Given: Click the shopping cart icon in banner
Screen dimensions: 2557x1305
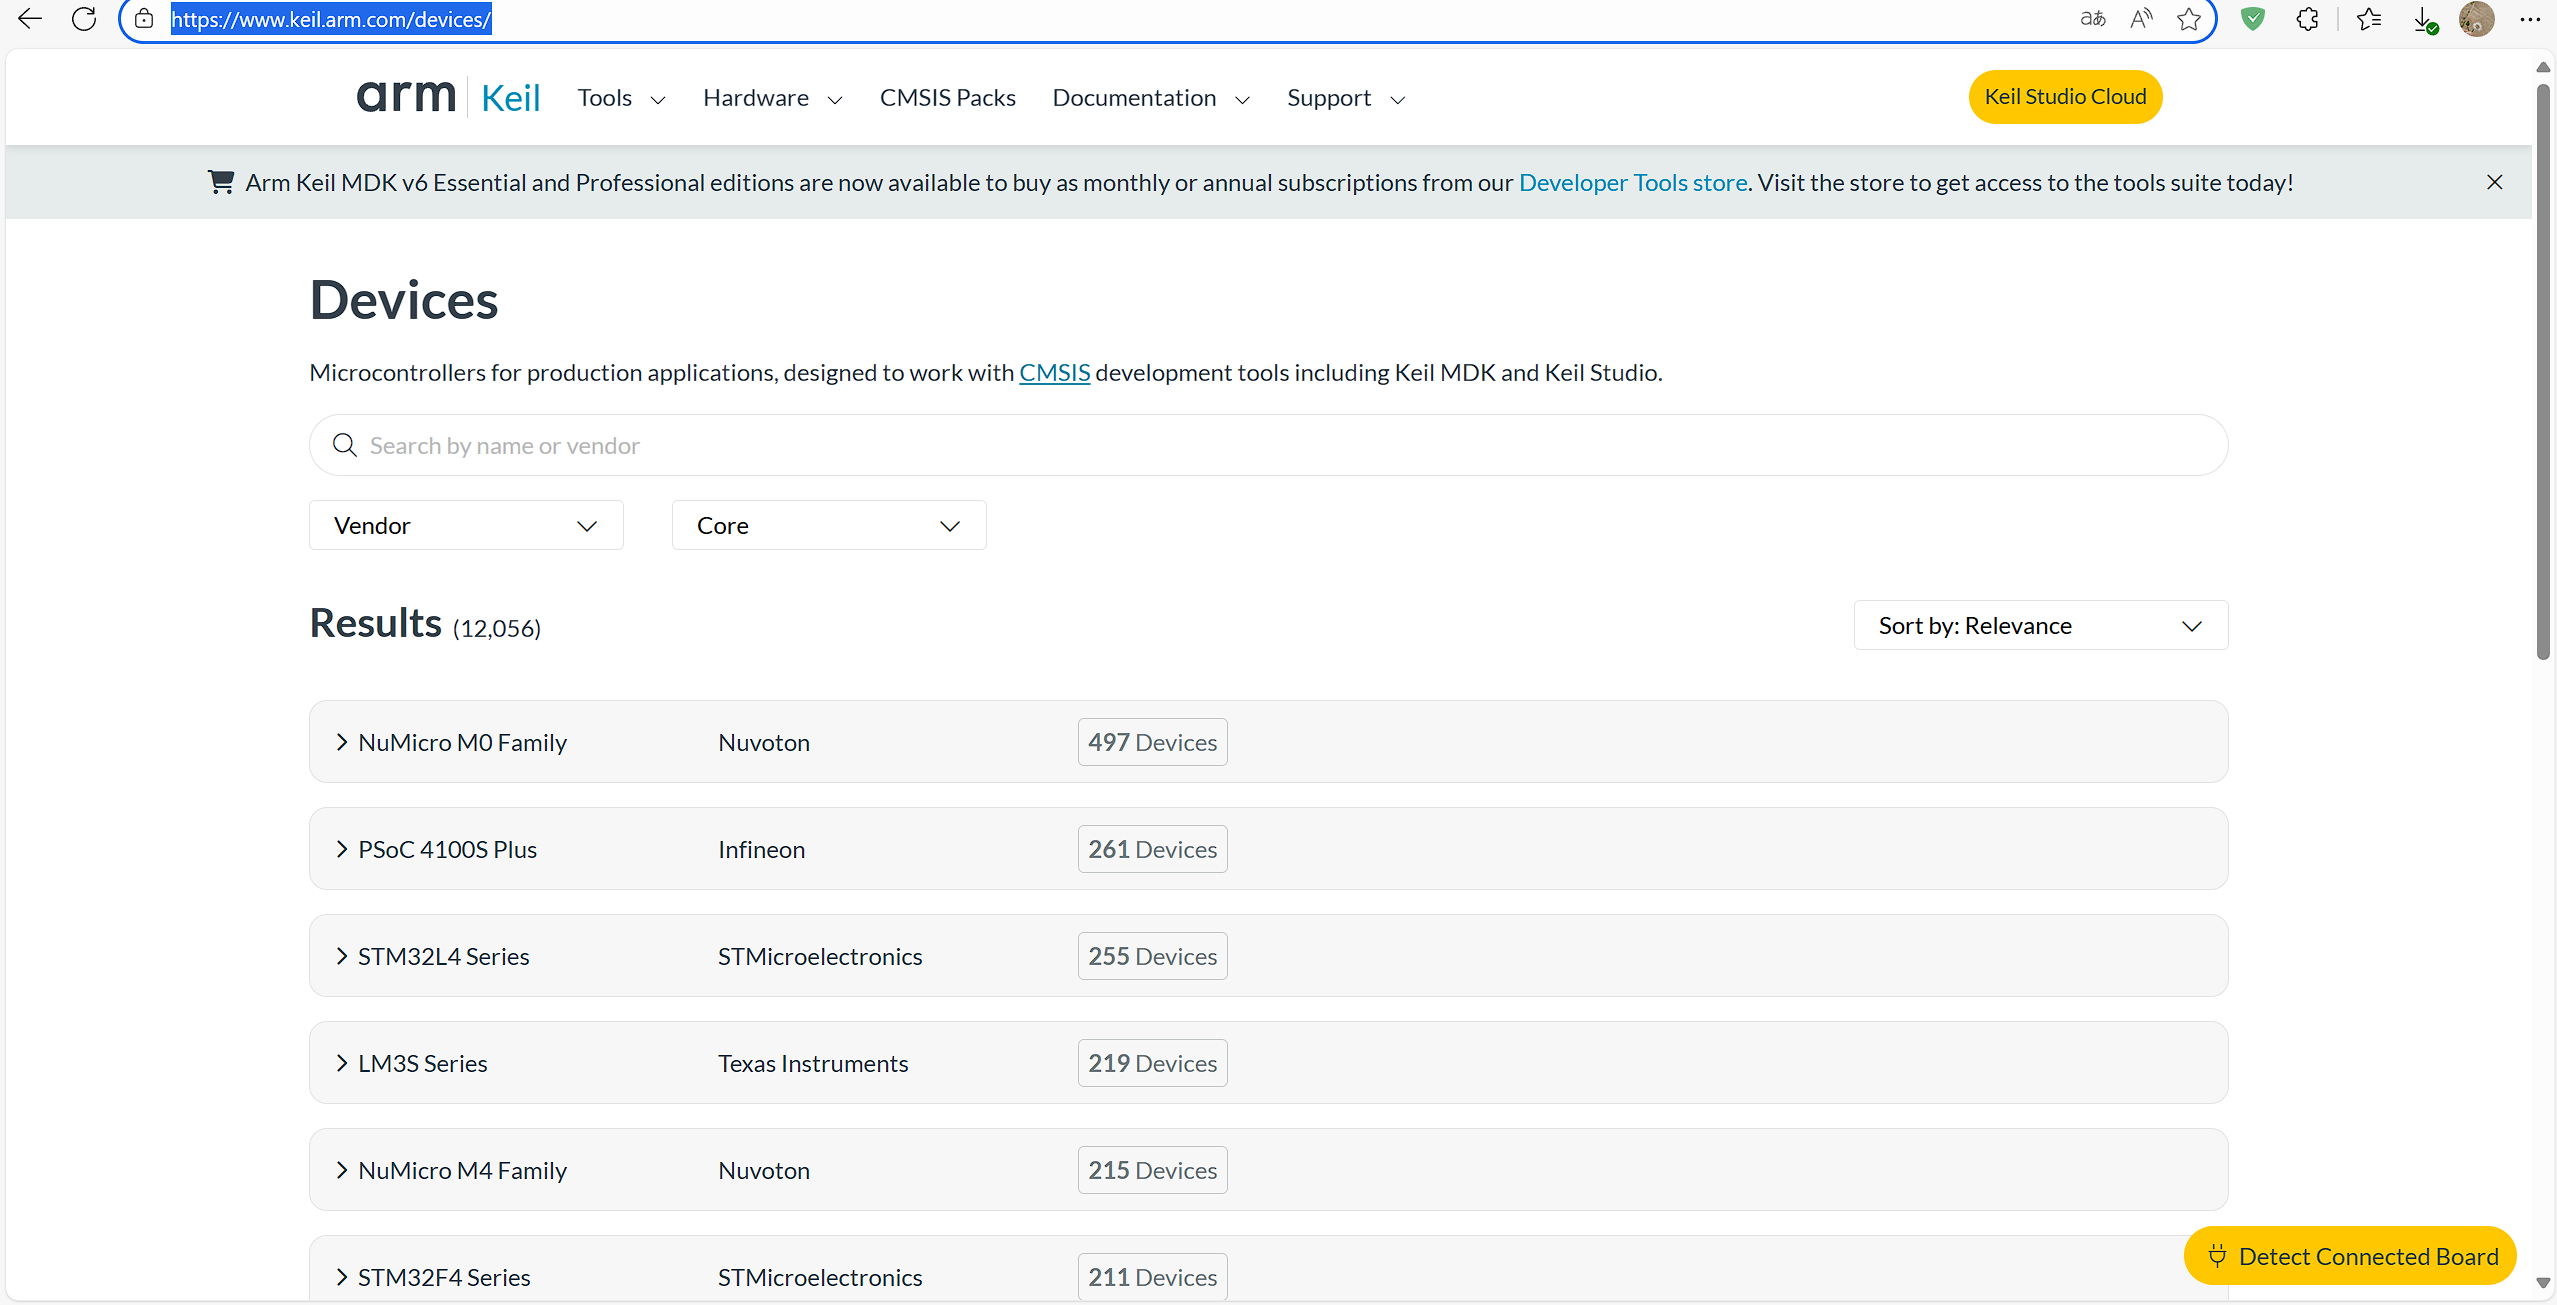Looking at the screenshot, I should tap(221, 182).
